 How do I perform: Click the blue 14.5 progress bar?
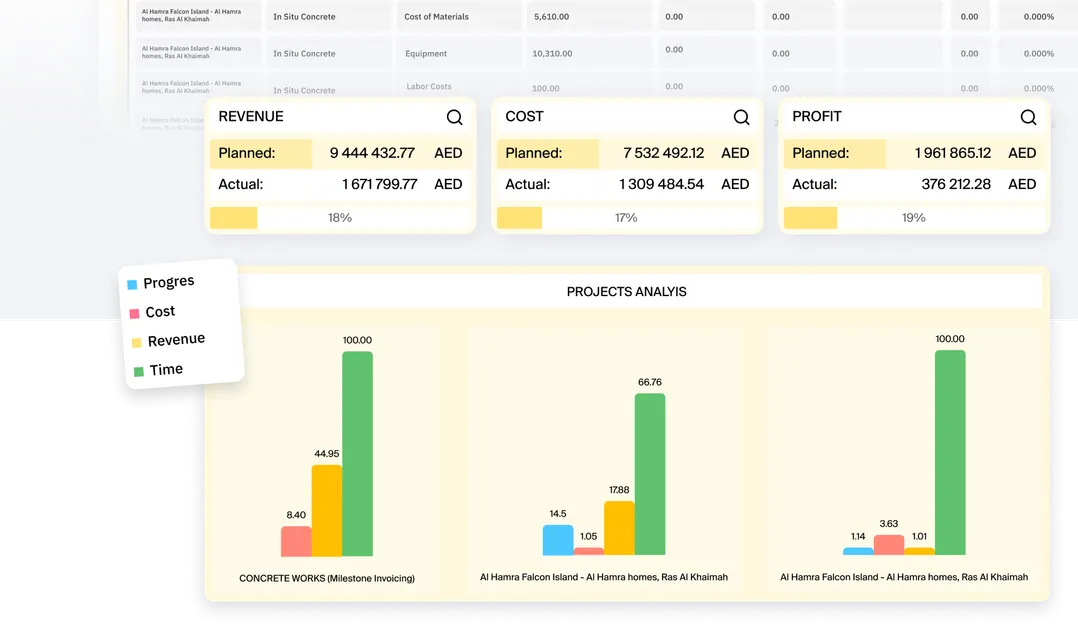(558, 540)
